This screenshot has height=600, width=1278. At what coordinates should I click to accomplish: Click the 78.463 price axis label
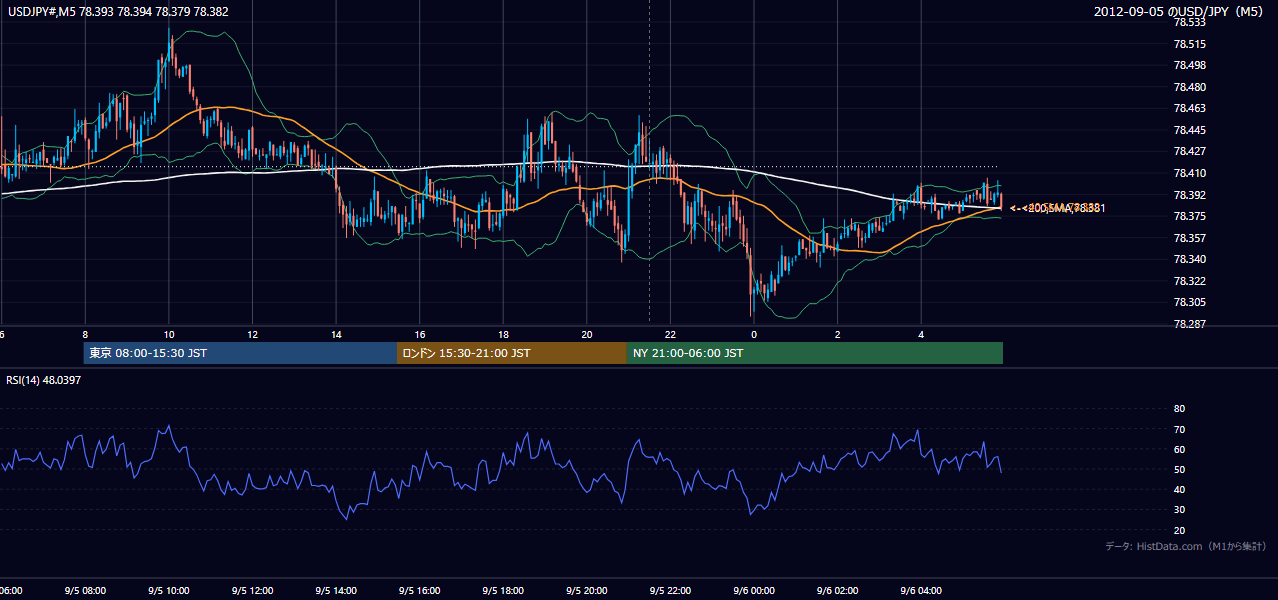[1189, 108]
